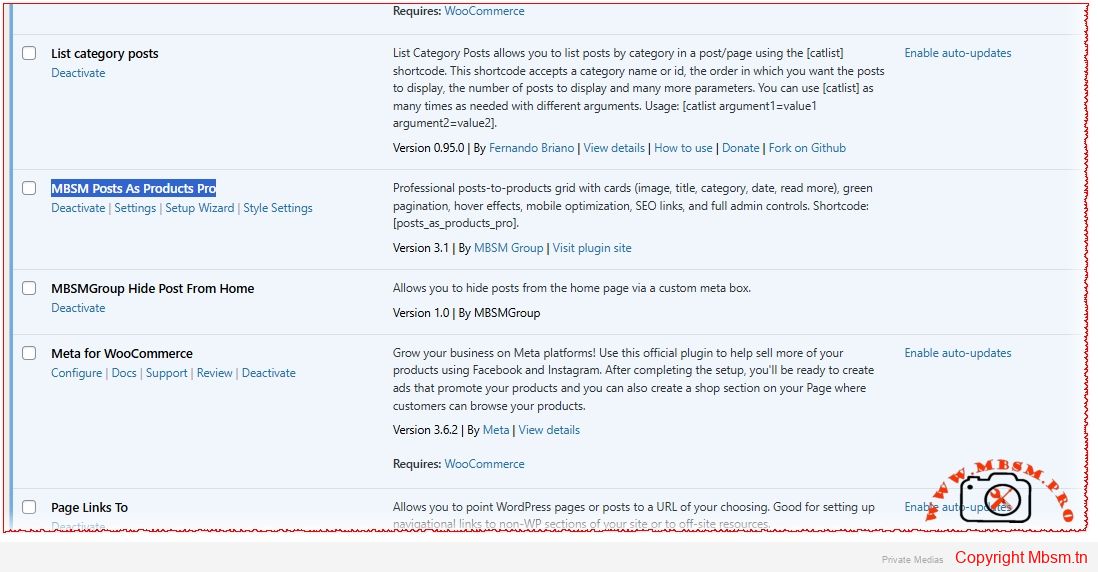The image size is (1098, 572).
Task: Open the WooCommerce requirement link under Meta
Action: point(485,463)
